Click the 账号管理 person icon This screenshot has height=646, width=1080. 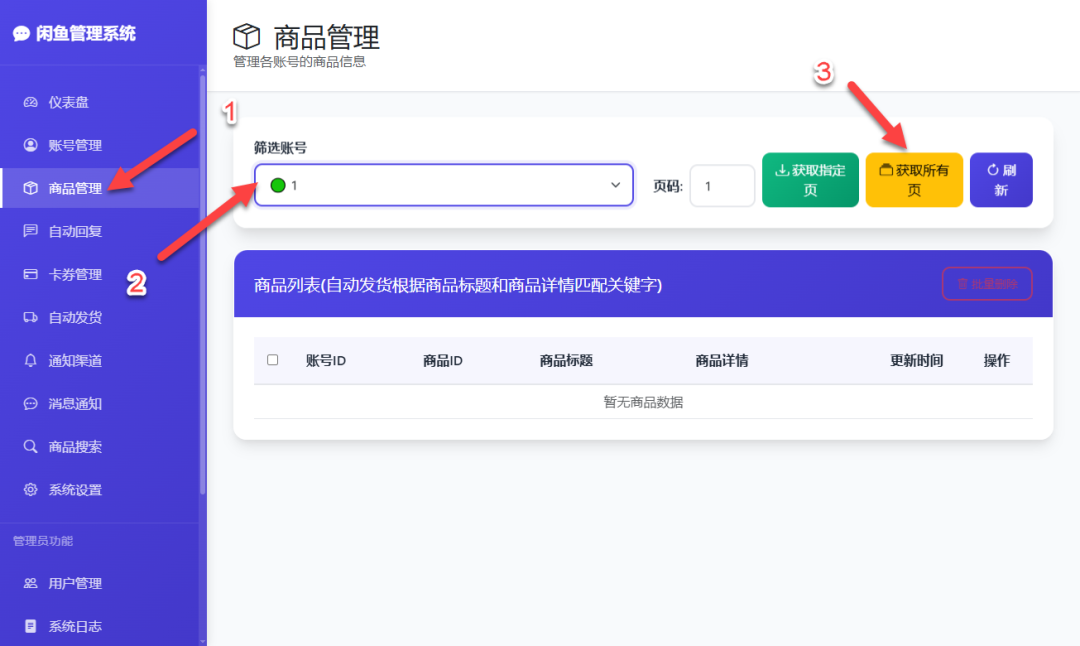tap(30, 145)
